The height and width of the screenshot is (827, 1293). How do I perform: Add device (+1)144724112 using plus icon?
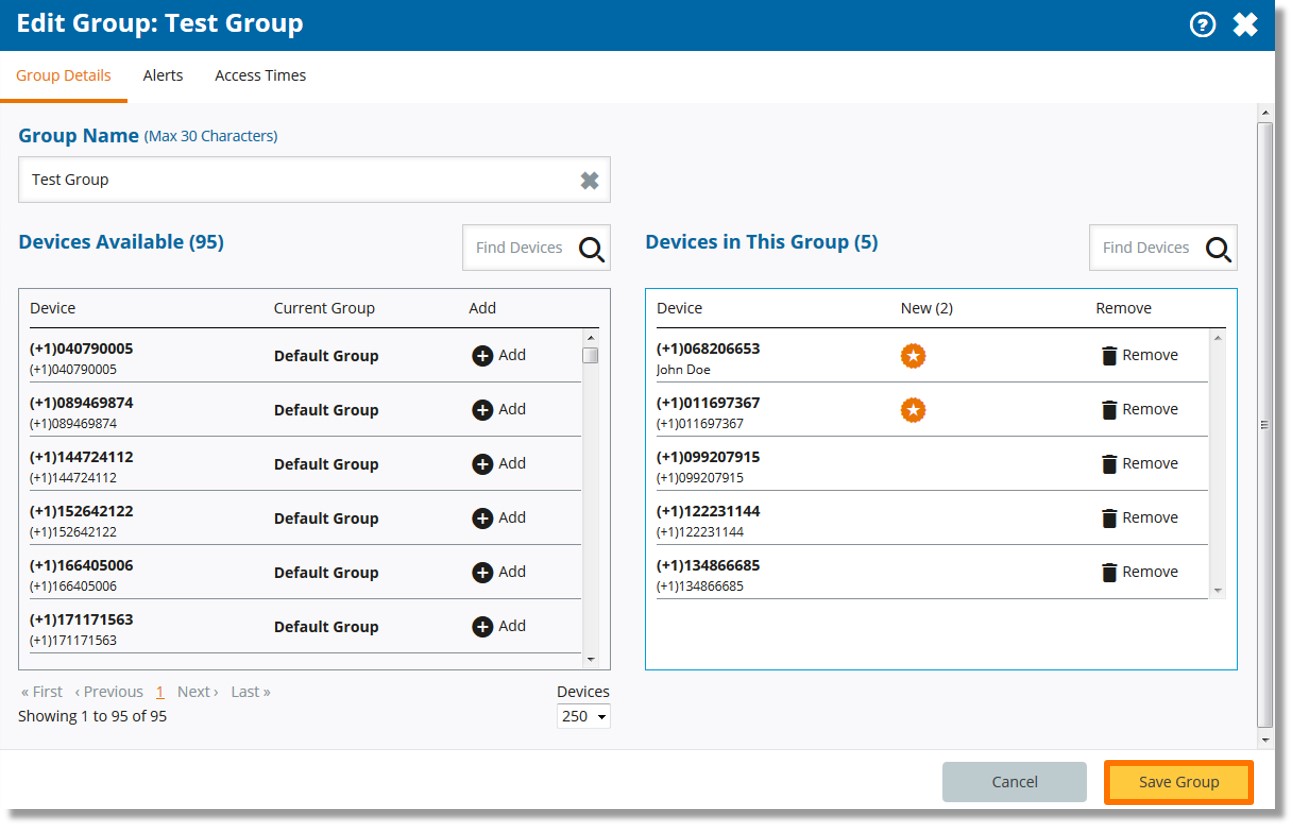(x=482, y=463)
